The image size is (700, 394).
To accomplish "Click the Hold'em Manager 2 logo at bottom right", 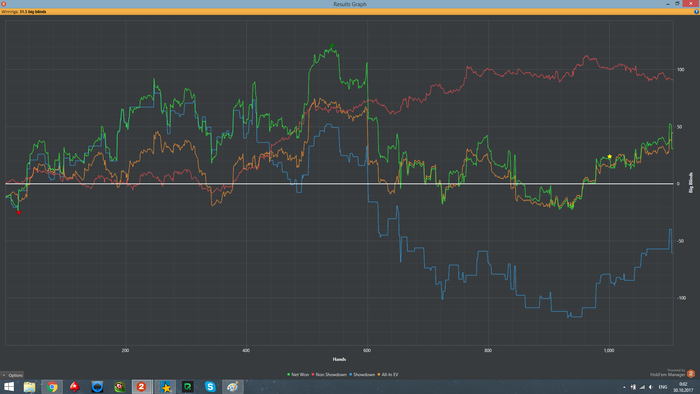I will [691, 373].
